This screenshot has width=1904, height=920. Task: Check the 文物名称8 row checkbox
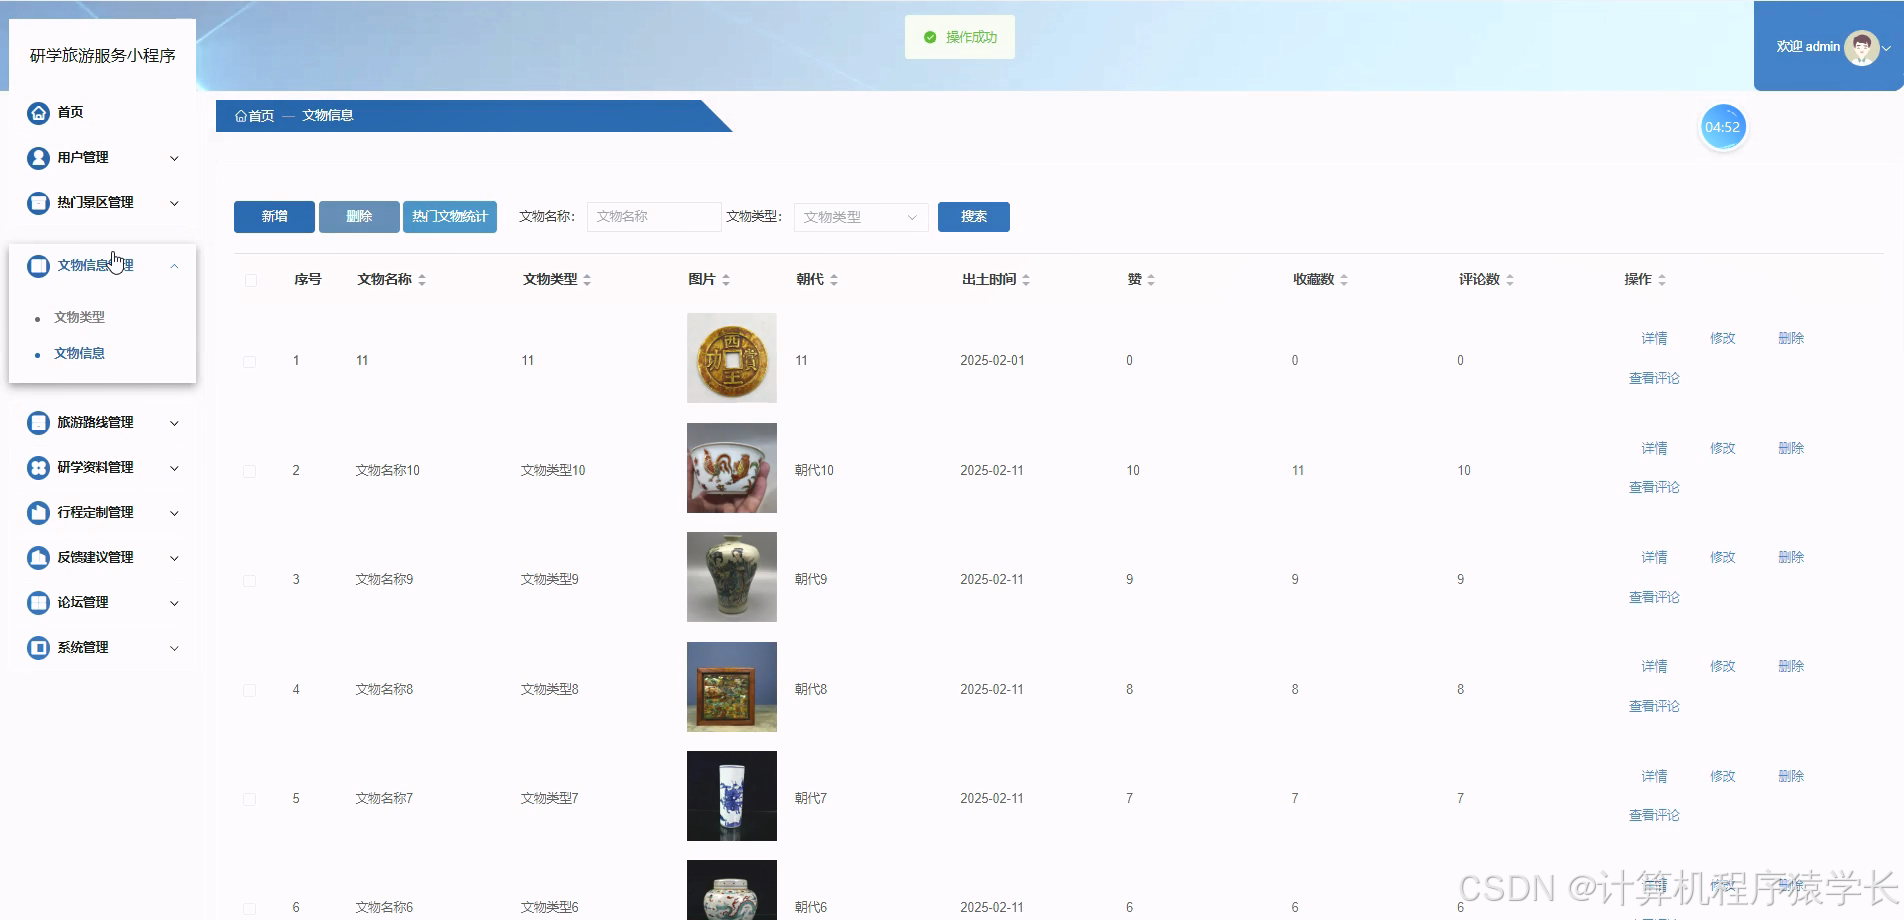pyautogui.click(x=249, y=690)
